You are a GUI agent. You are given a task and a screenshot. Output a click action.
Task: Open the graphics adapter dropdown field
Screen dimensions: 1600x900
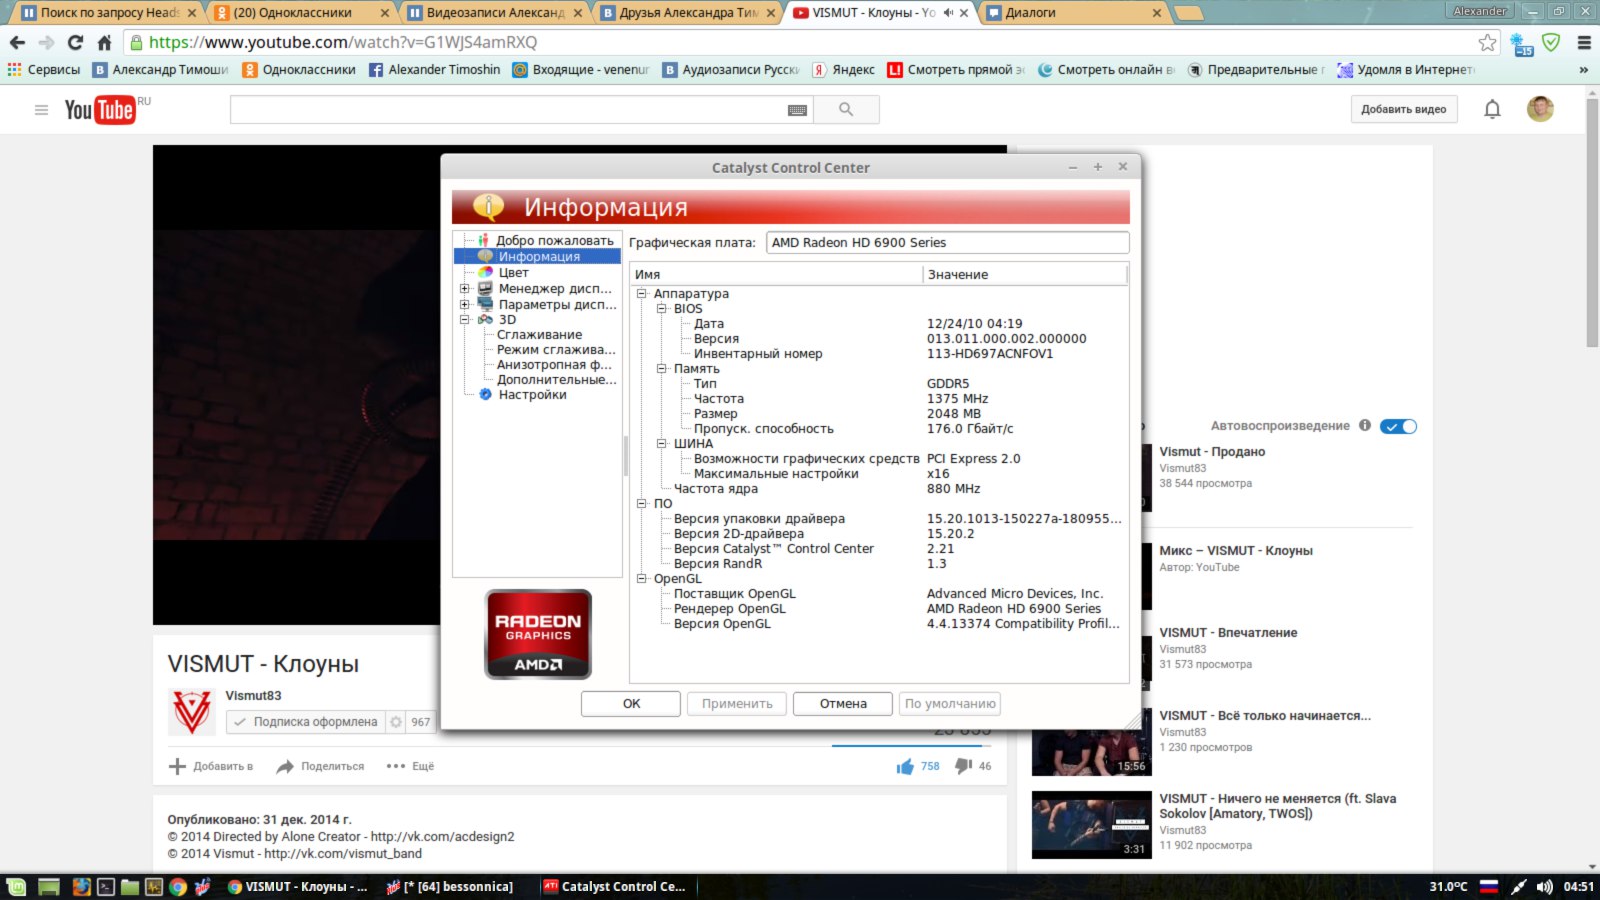point(946,243)
